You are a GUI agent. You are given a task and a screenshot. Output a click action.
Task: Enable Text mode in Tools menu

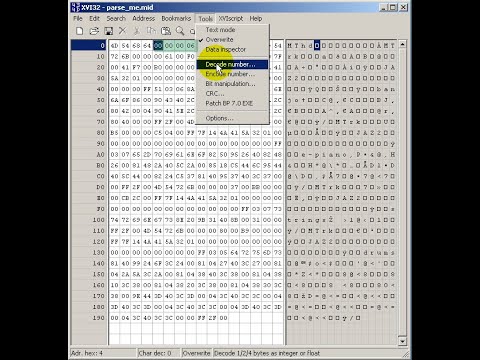coord(232,30)
